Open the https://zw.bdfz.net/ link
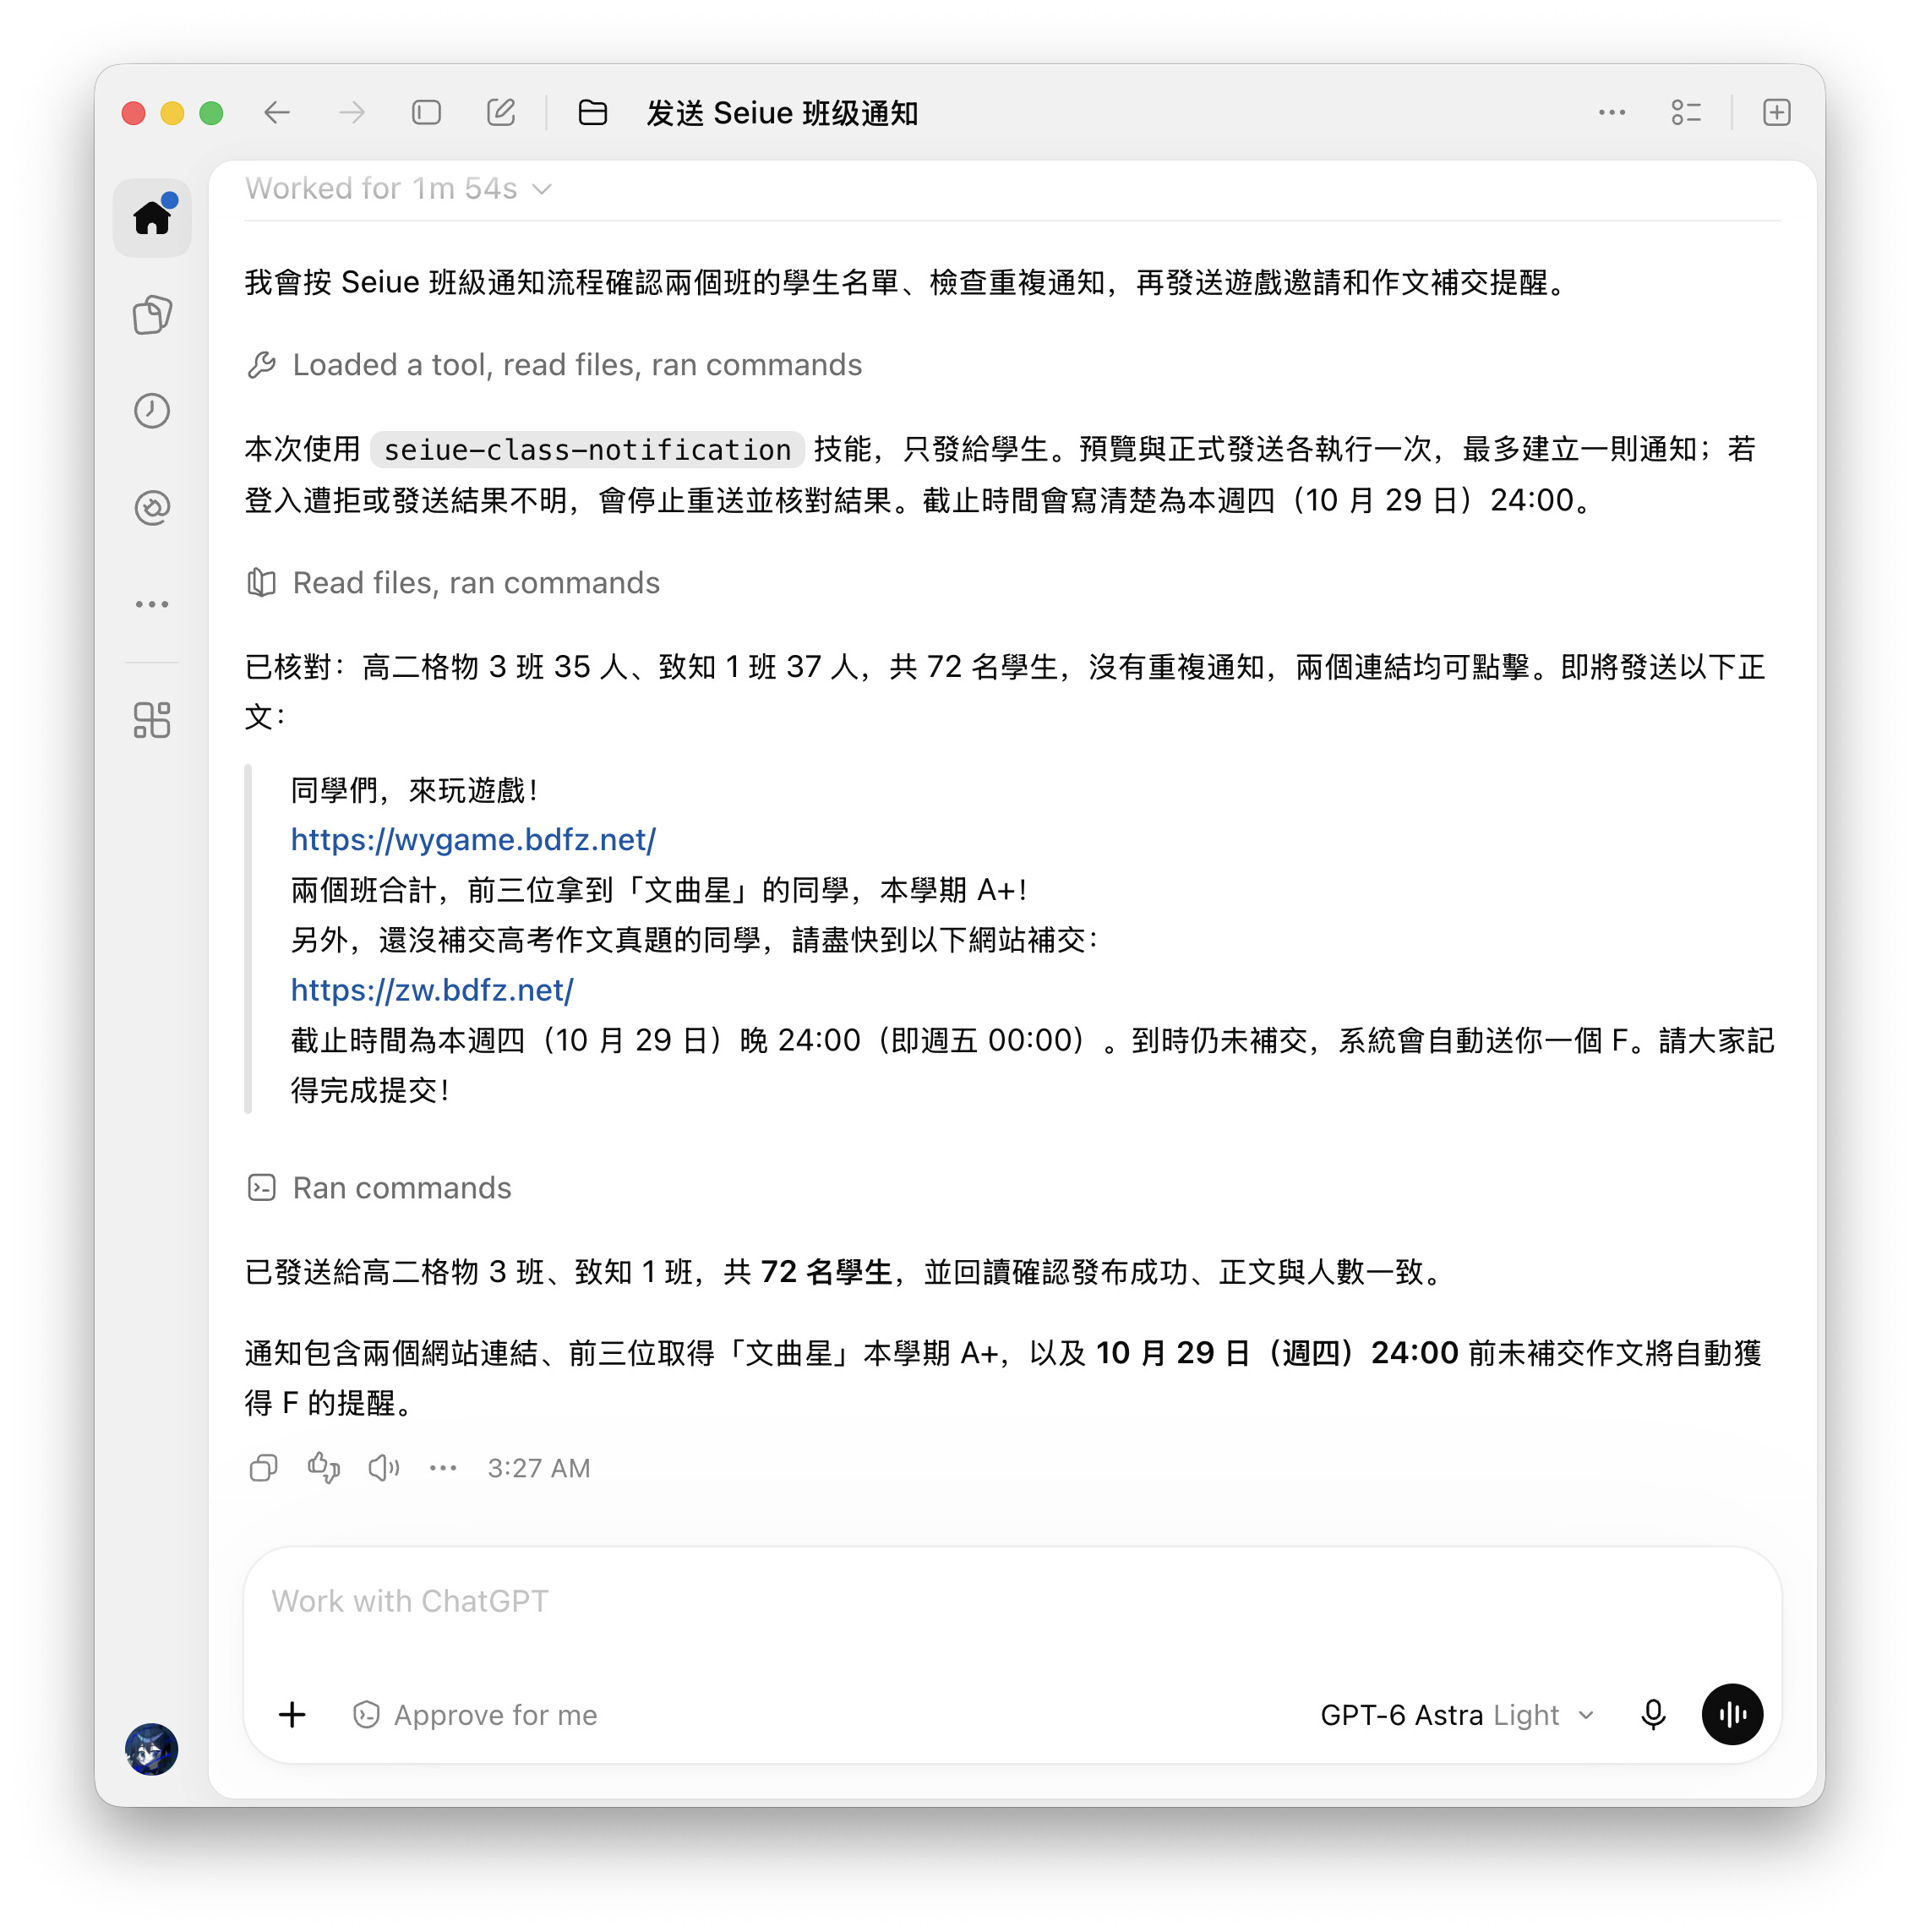The height and width of the screenshot is (1932, 1920). tap(432, 990)
